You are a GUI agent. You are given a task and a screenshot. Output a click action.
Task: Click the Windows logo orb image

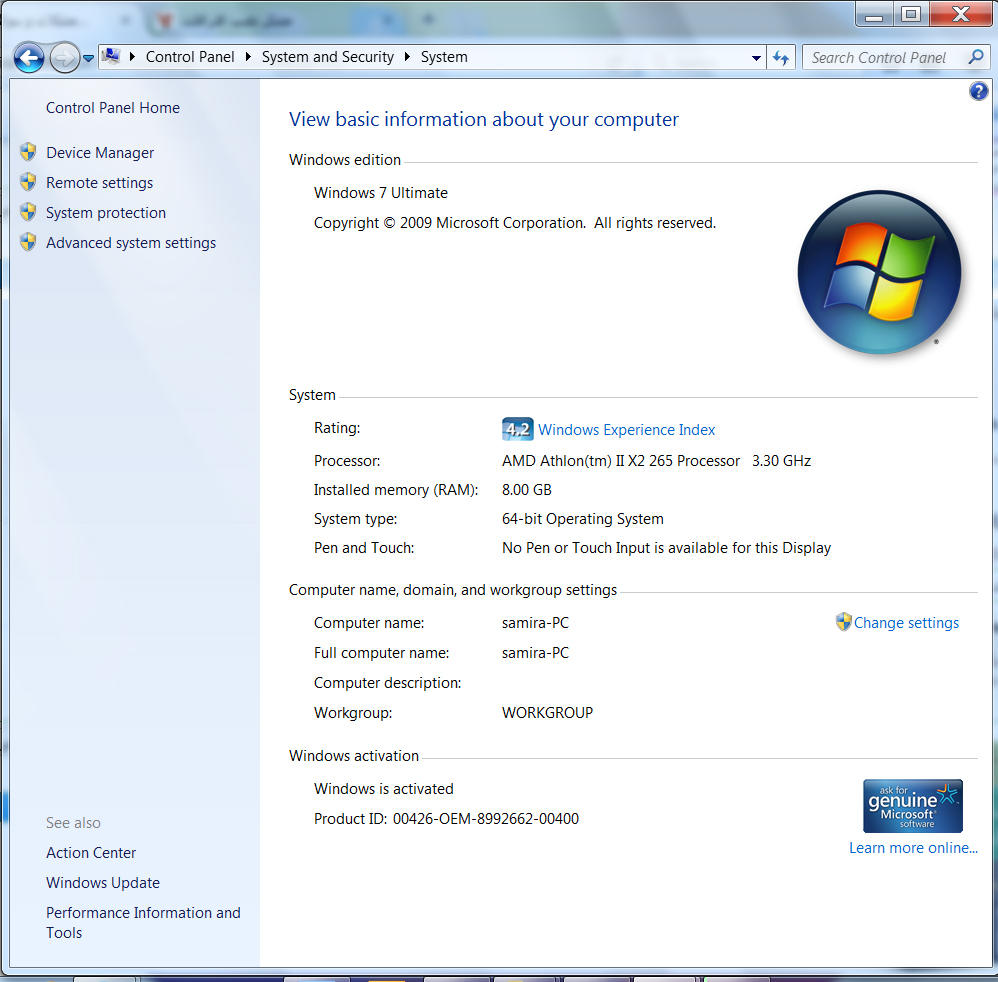click(879, 272)
